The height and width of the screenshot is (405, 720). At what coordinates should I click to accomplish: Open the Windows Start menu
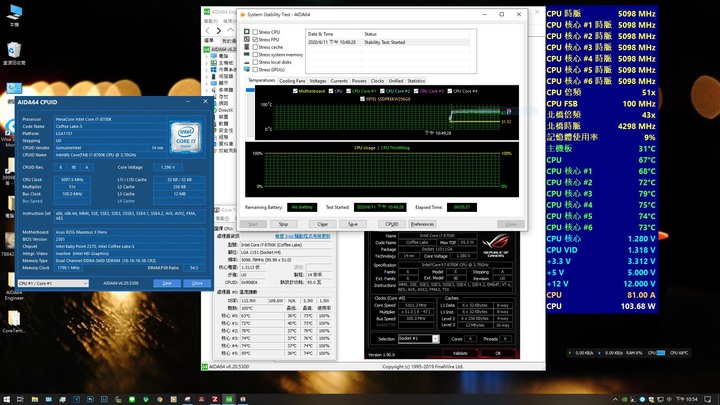6,399
